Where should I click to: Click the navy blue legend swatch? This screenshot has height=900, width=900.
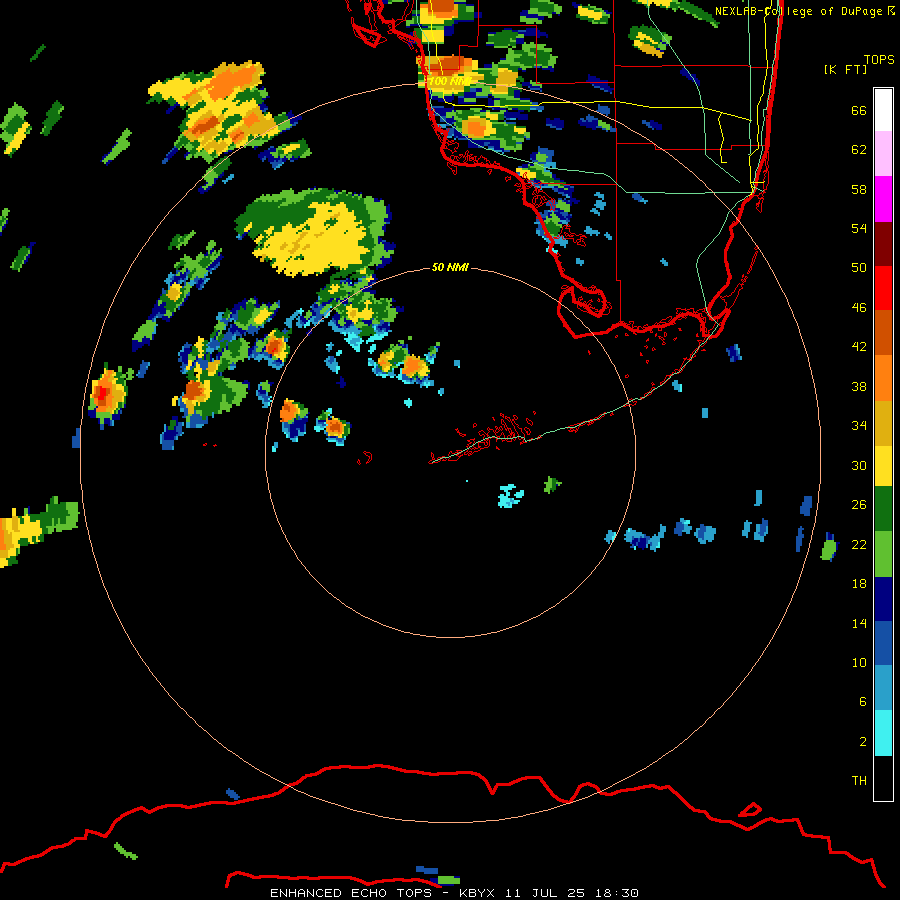(x=883, y=599)
